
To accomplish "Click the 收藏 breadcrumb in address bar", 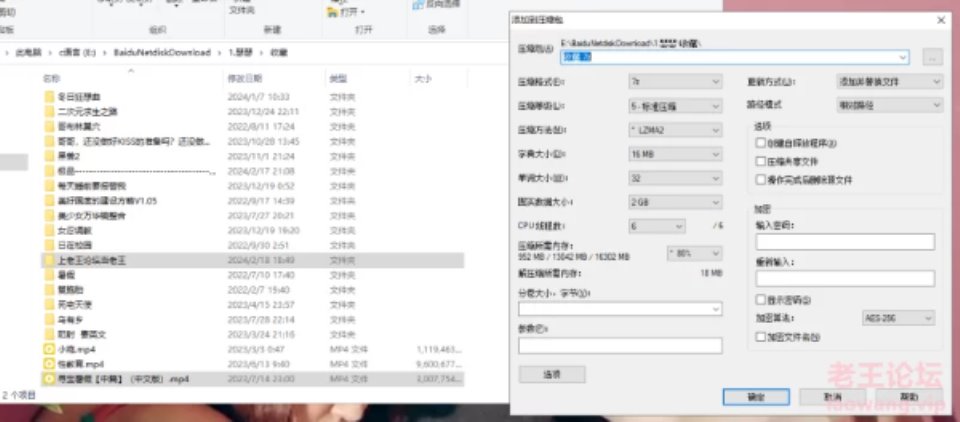I will tap(279, 53).
